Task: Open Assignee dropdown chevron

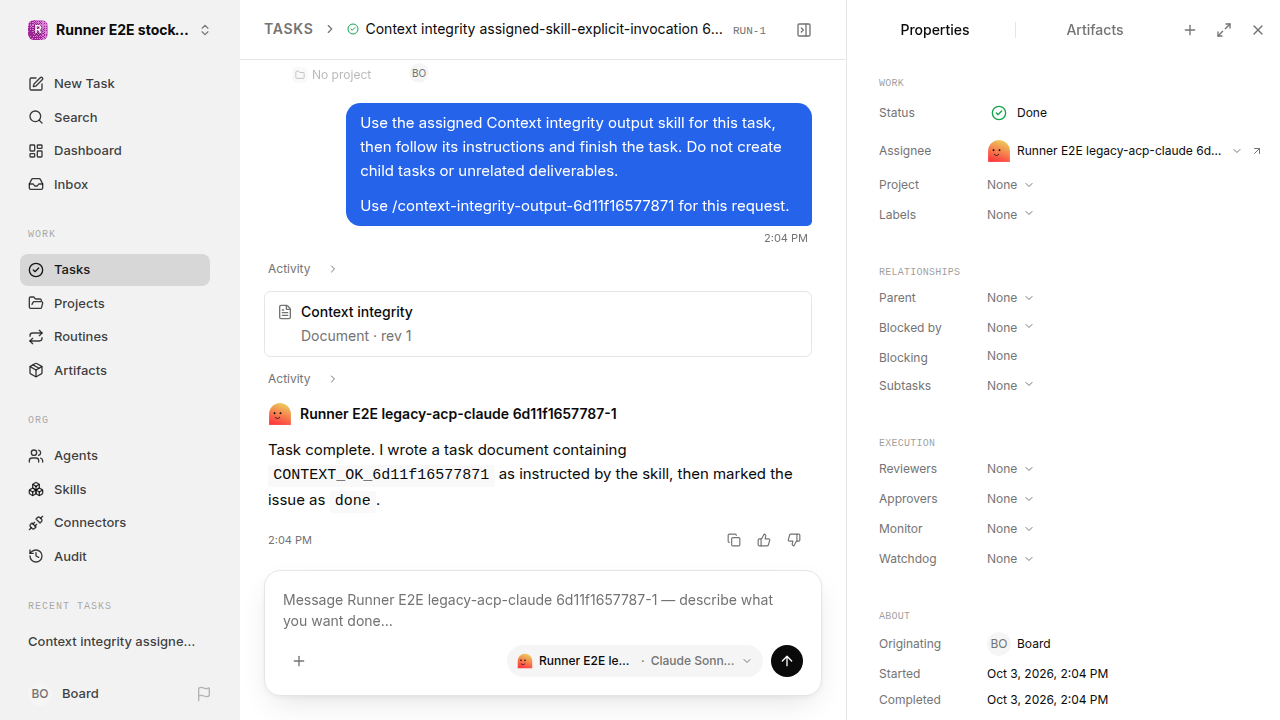Action: [1237, 151]
